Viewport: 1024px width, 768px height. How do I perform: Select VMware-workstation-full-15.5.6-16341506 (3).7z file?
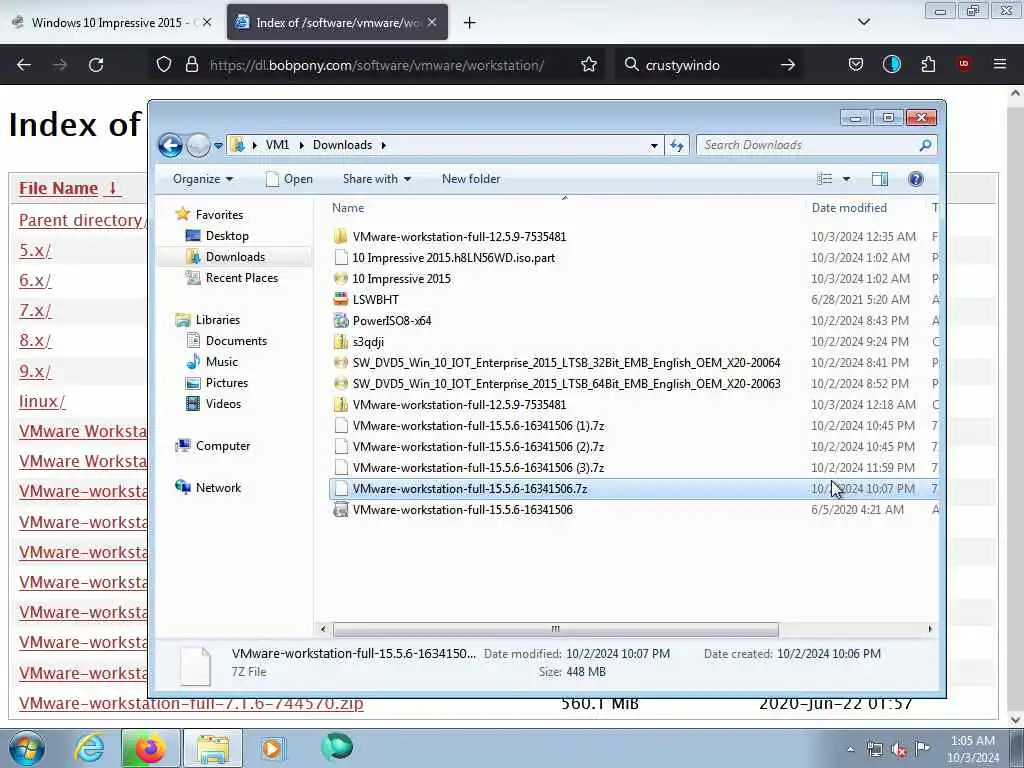click(468, 468)
